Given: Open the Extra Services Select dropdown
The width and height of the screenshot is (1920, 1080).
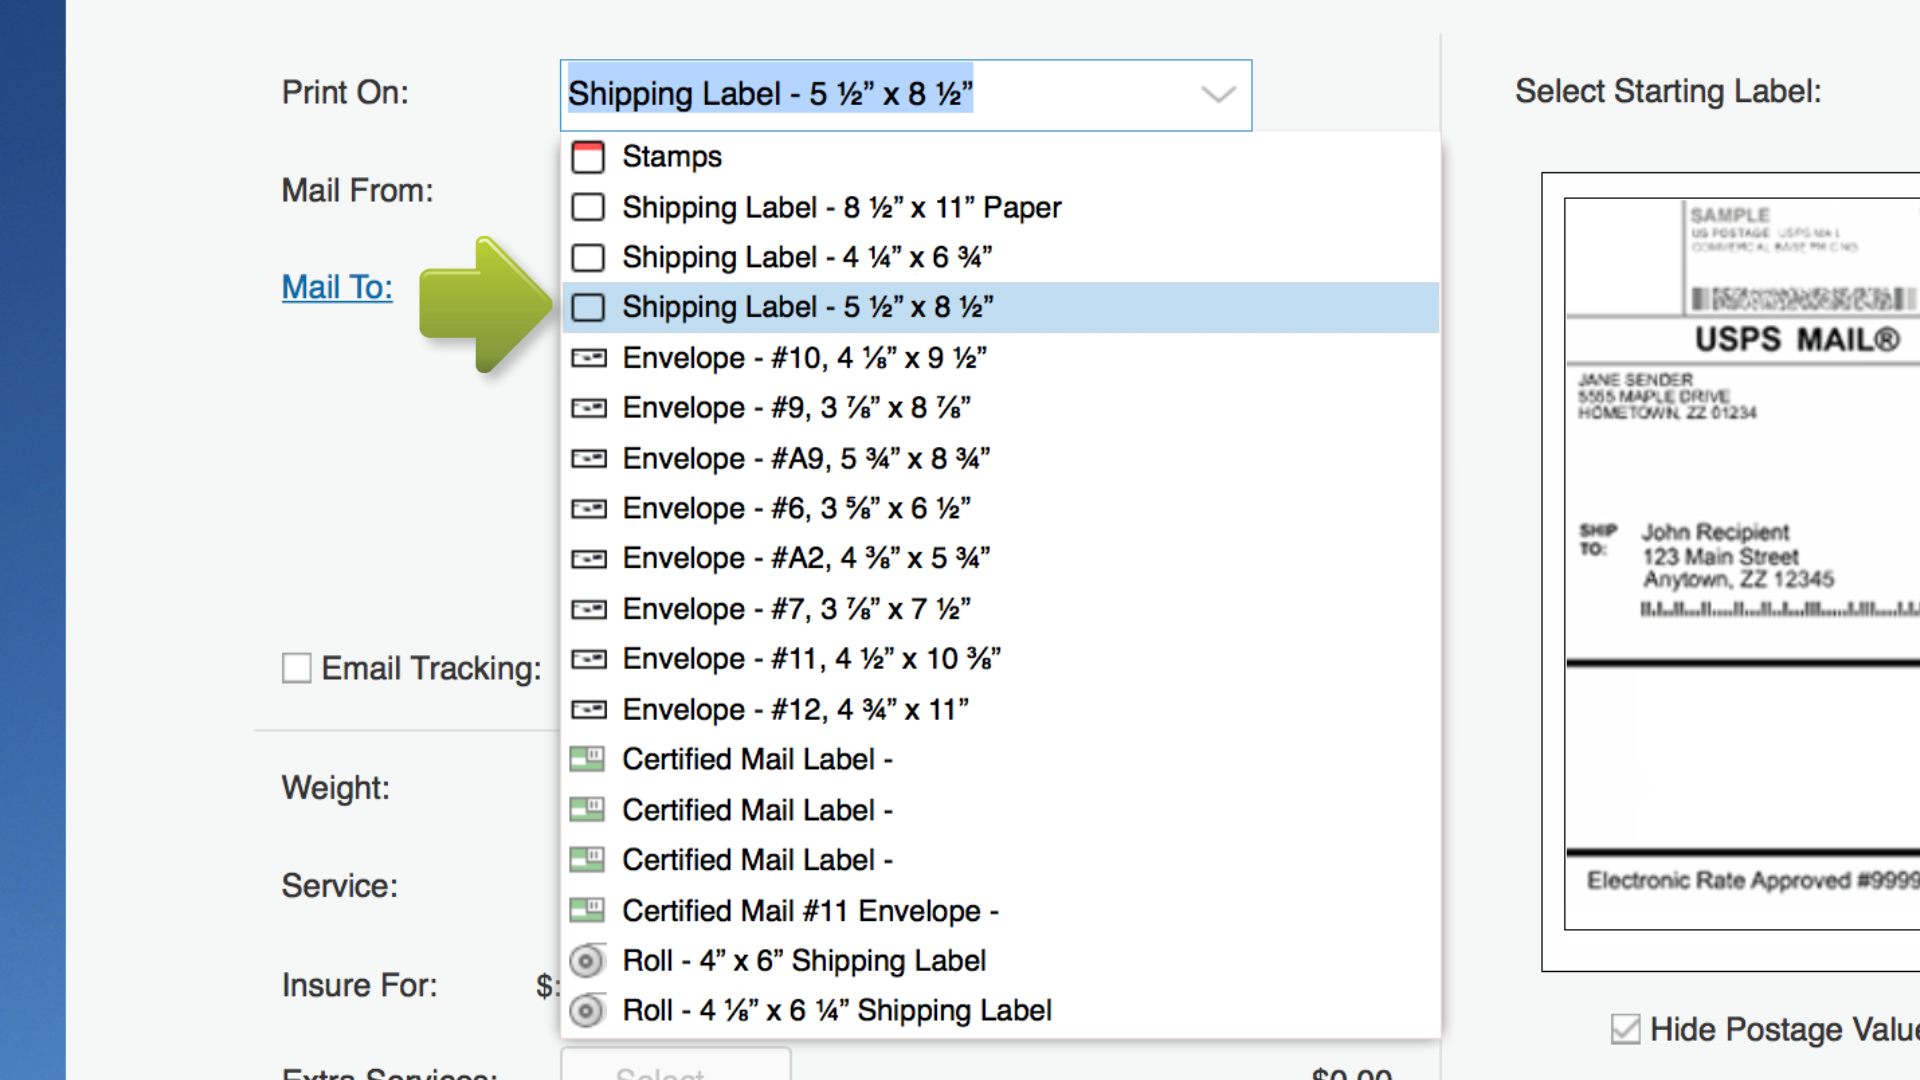Looking at the screenshot, I should [675, 1072].
